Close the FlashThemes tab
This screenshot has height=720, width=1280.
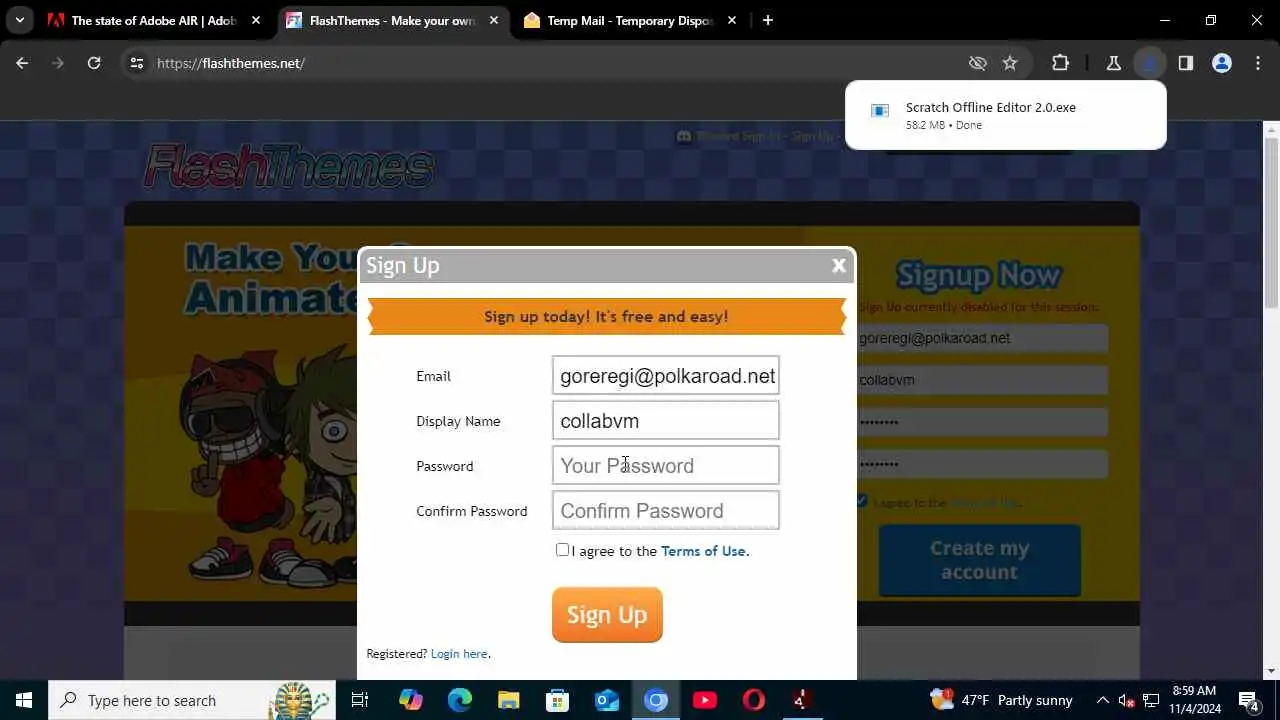pyautogui.click(x=494, y=20)
